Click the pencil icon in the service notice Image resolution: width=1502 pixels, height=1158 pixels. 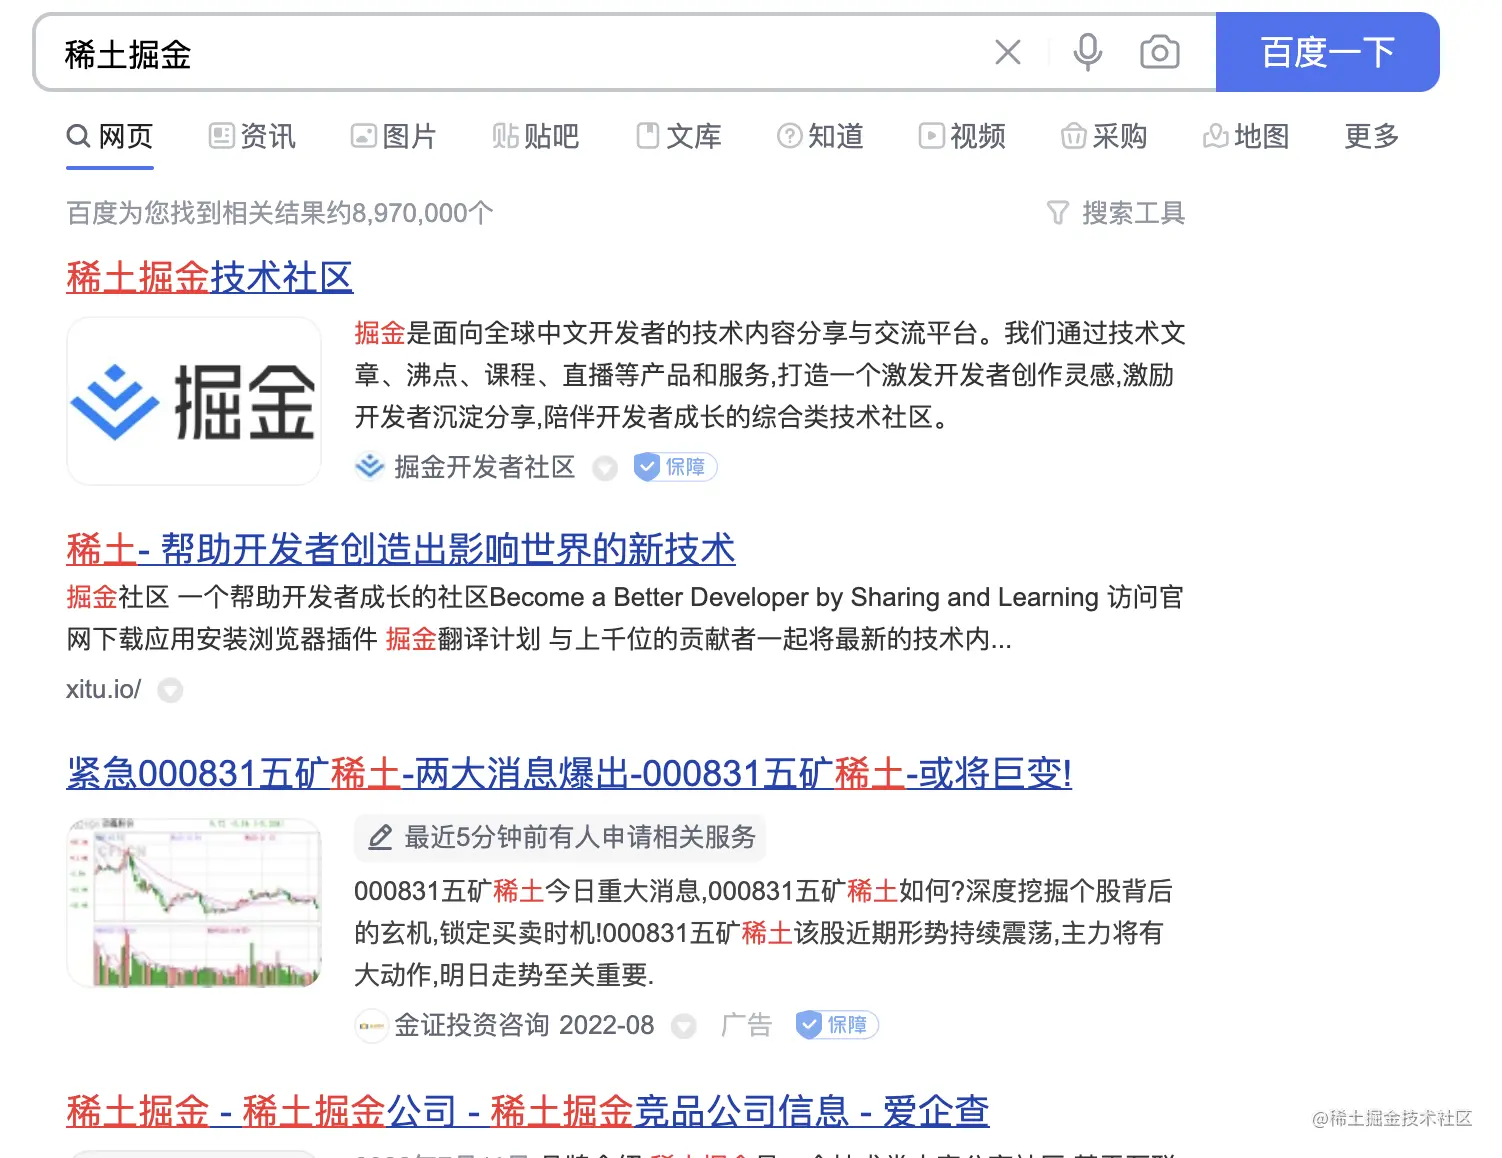[380, 838]
